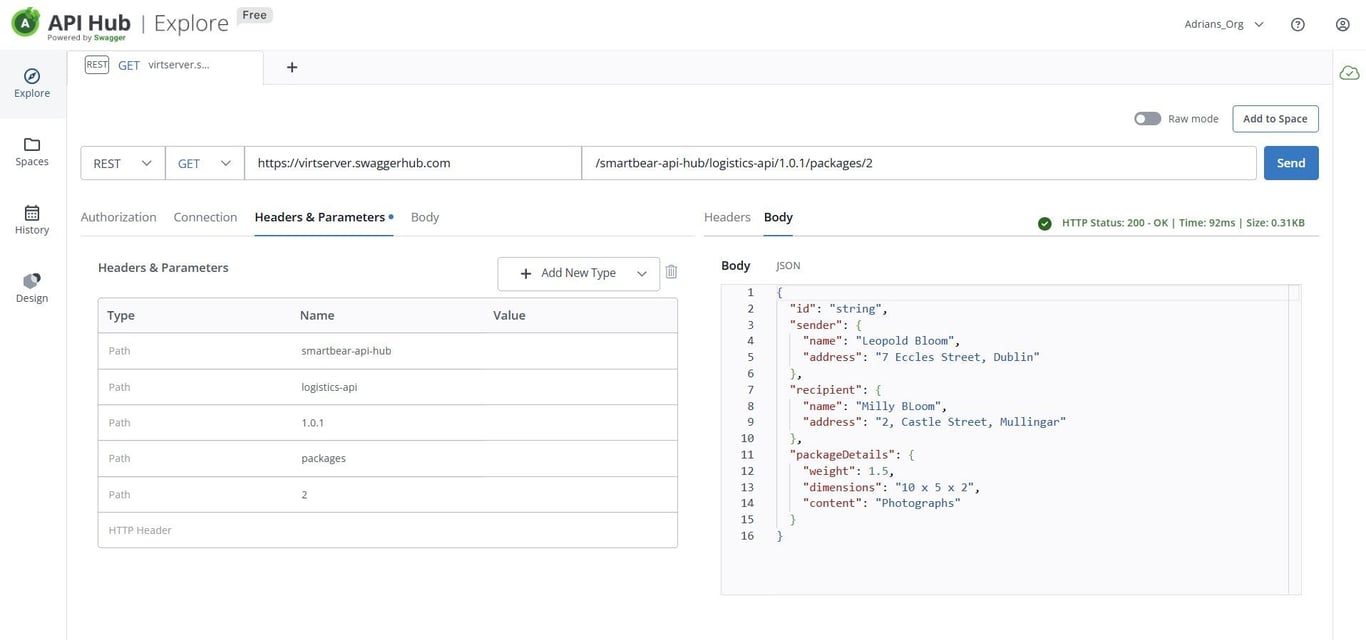Toggle Raw mode switch
The height and width of the screenshot is (640, 1366).
pyautogui.click(x=1147, y=118)
